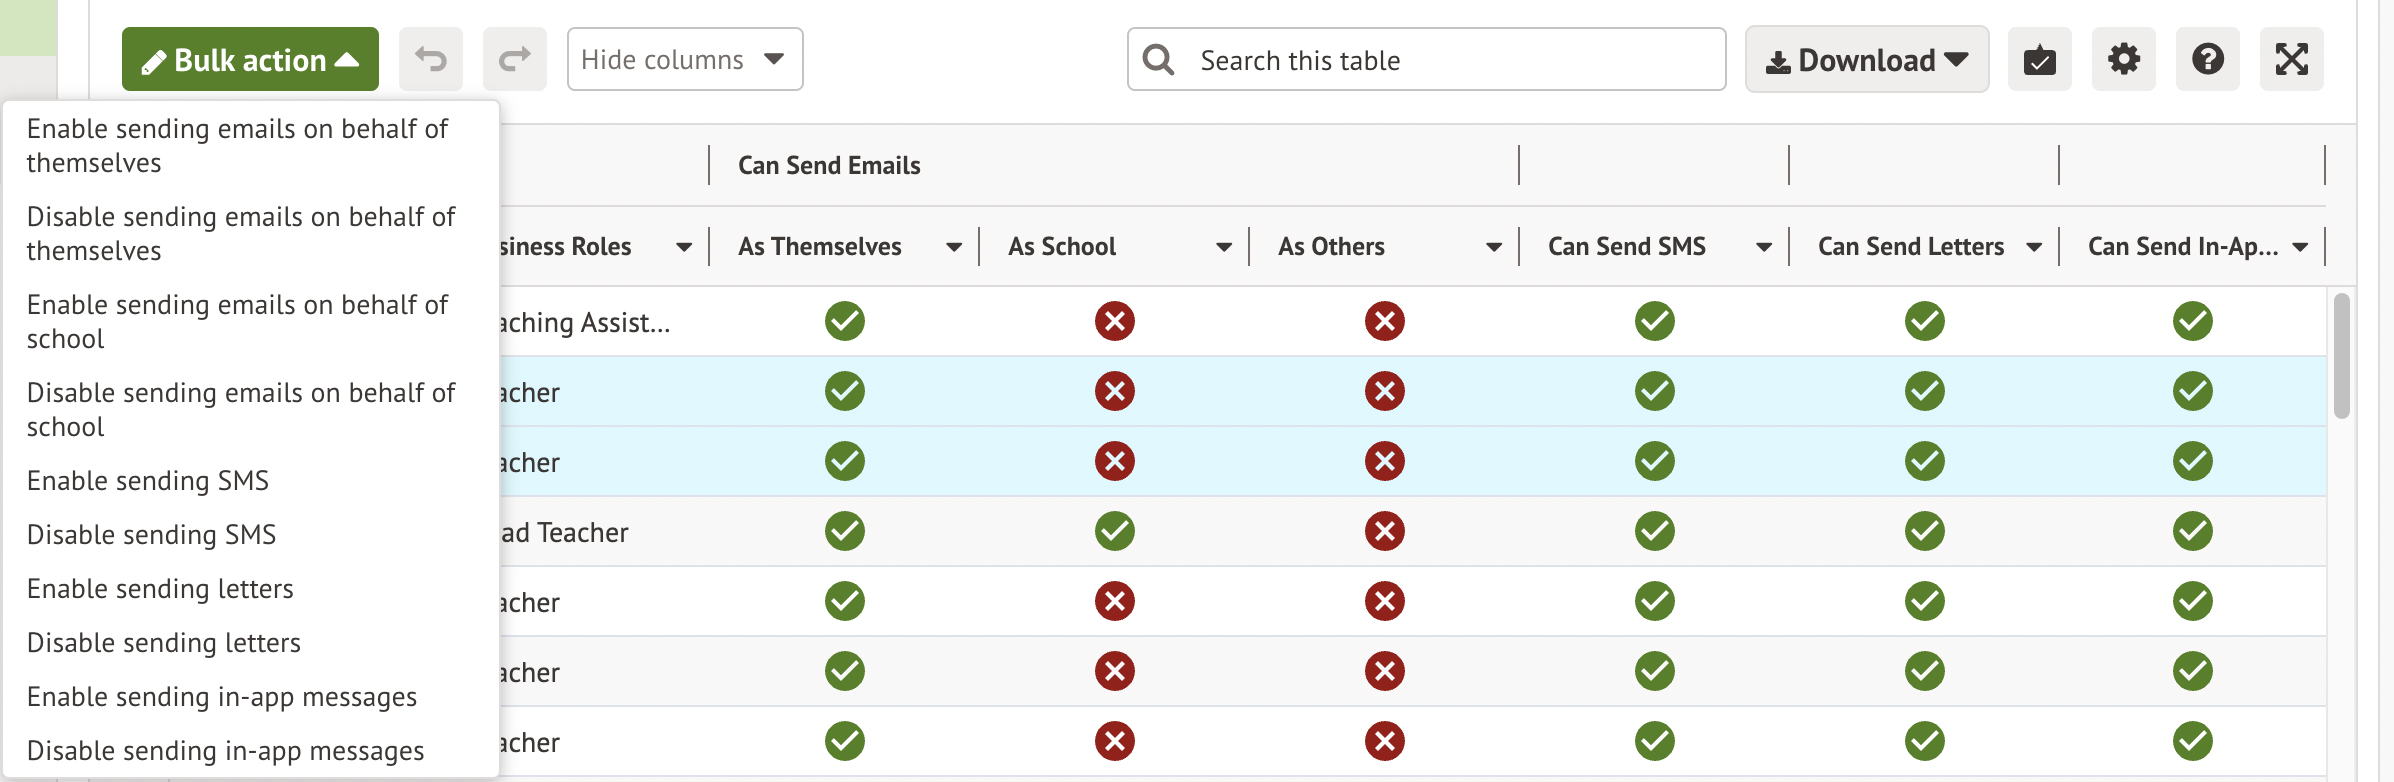Toggle fullscreen with the expand arrows icon
Screen dimensions: 2394x782
tap(2291, 60)
